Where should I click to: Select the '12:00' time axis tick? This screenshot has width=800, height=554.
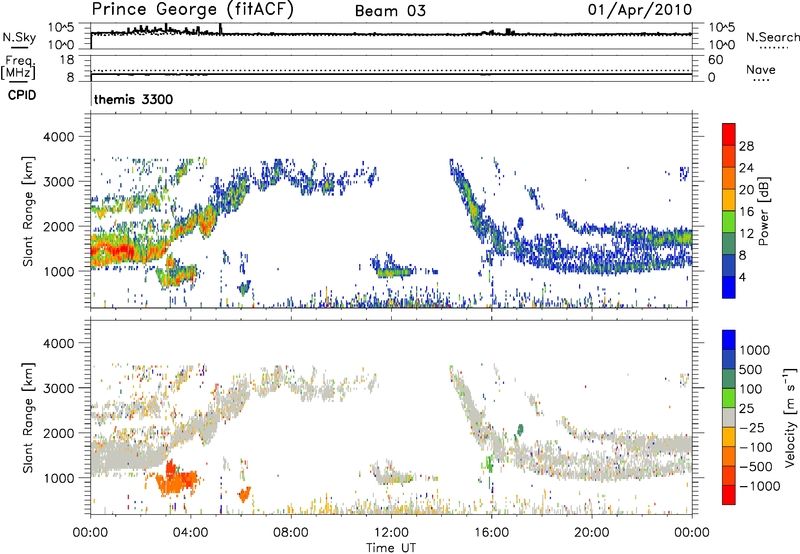click(391, 533)
